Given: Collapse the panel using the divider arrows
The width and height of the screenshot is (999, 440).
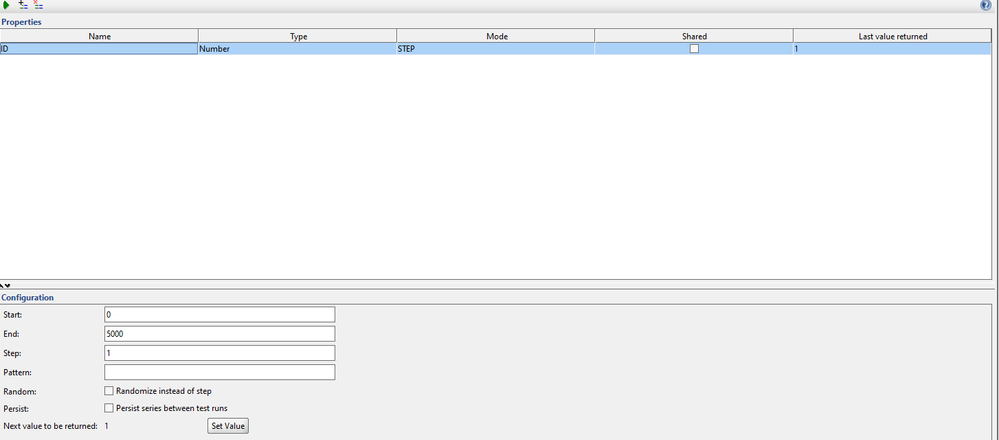Looking at the screenshot, I should (5, 286).
